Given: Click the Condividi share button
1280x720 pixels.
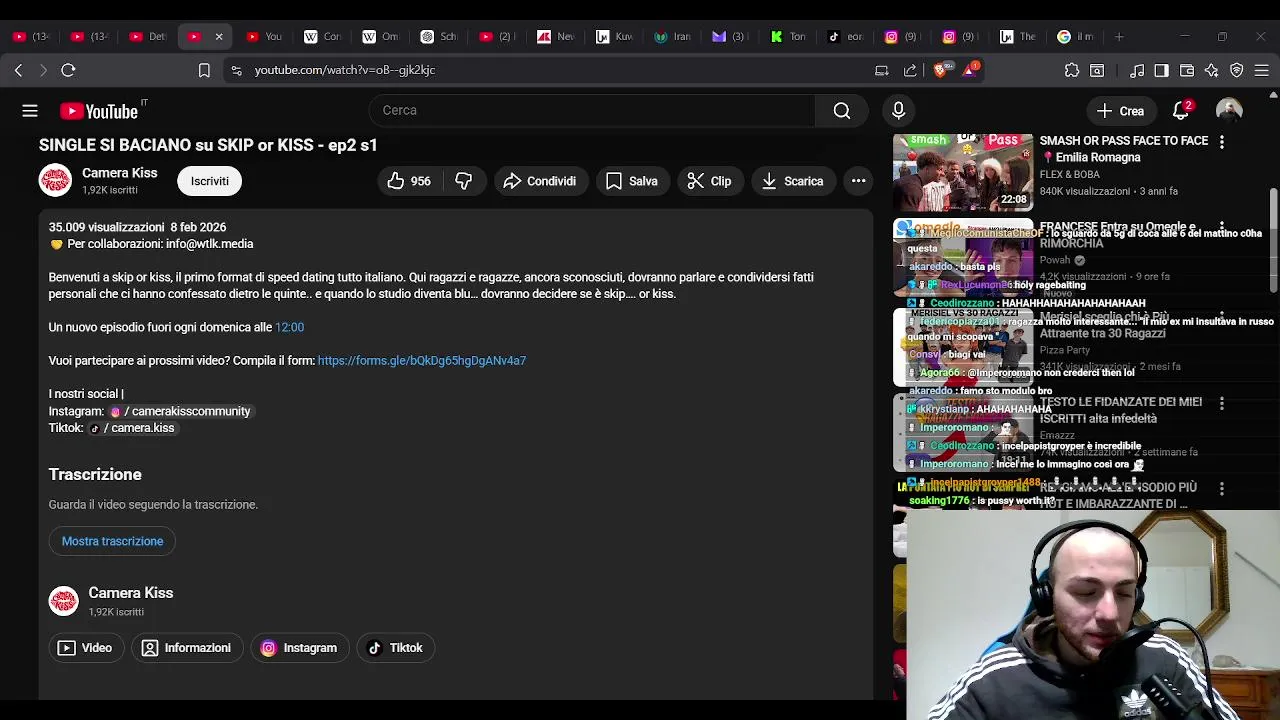Looking at the screenshot, I should (539, 181).
